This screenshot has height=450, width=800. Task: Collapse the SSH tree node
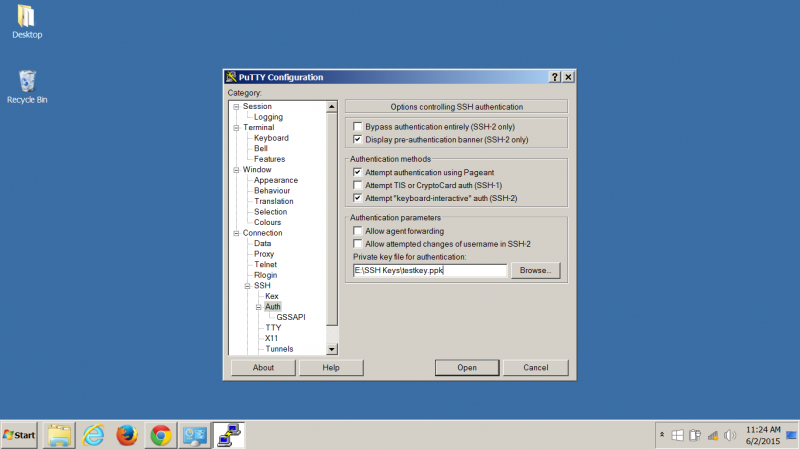pos(247,286)
